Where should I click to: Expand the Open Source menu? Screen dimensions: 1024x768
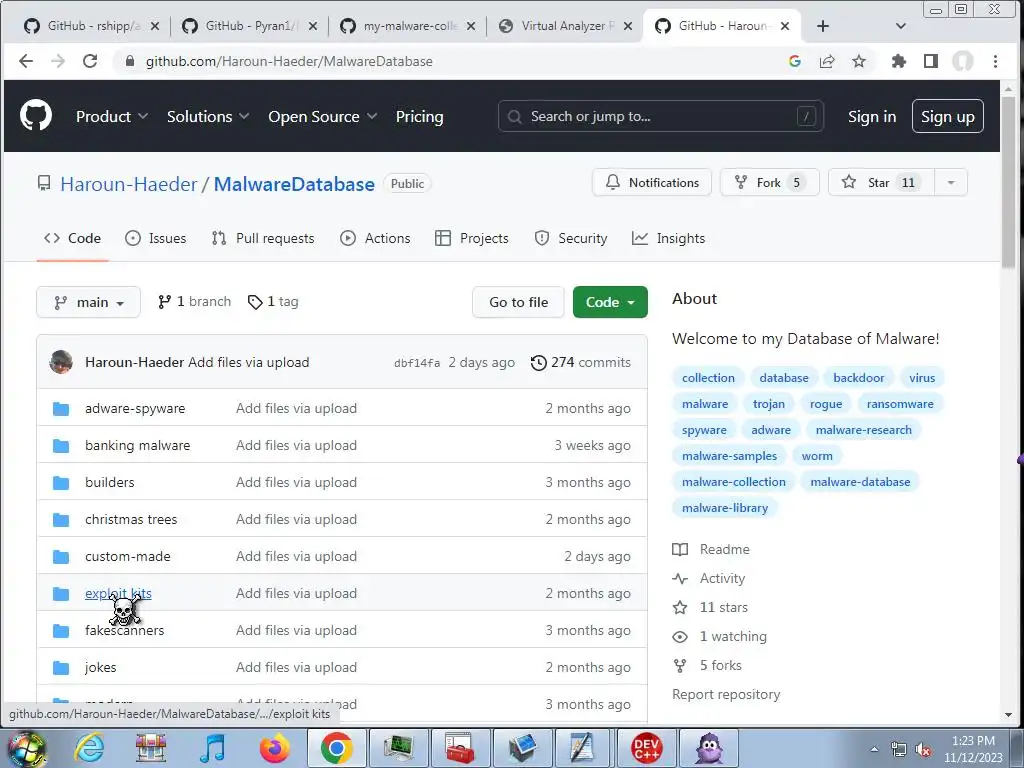323,116
